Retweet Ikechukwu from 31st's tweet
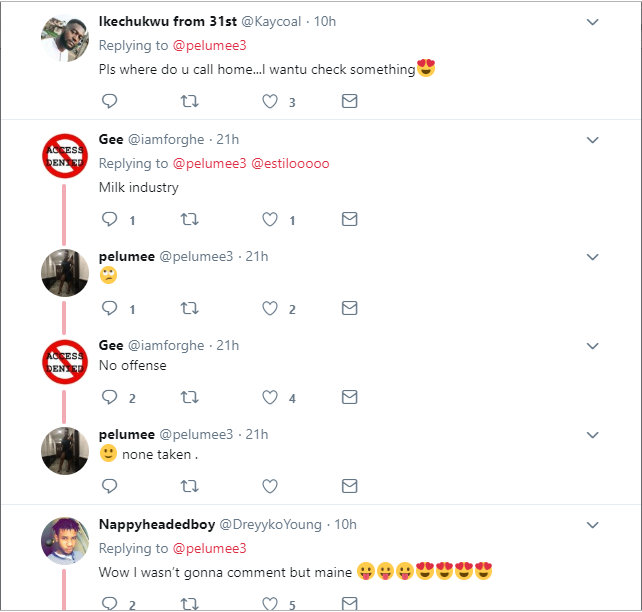 click(188, 101)
